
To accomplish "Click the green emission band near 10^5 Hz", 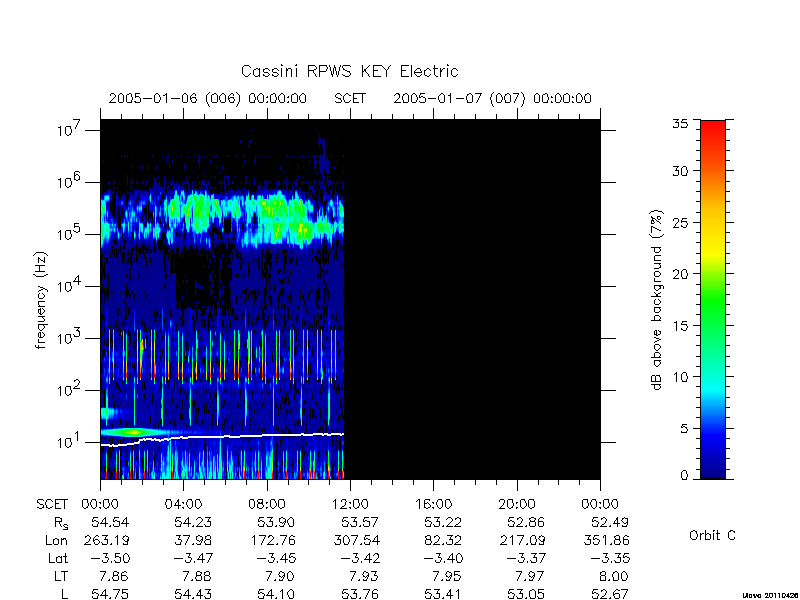I will tap(222, 217).
